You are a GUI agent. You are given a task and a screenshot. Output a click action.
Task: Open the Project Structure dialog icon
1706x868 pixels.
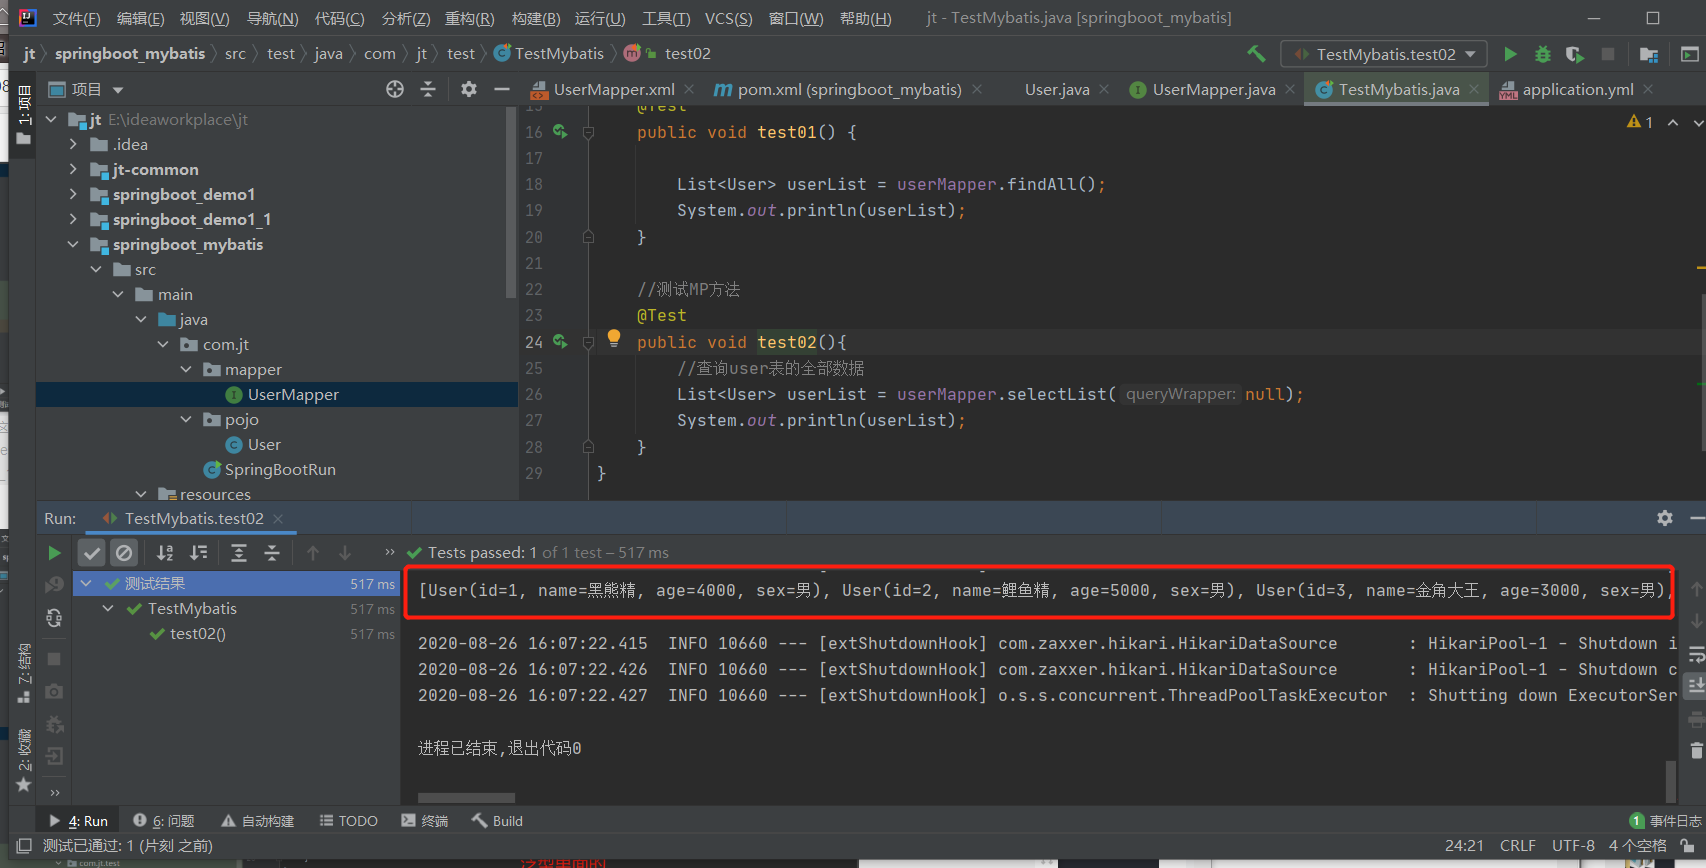click(x=1649, y=54)
